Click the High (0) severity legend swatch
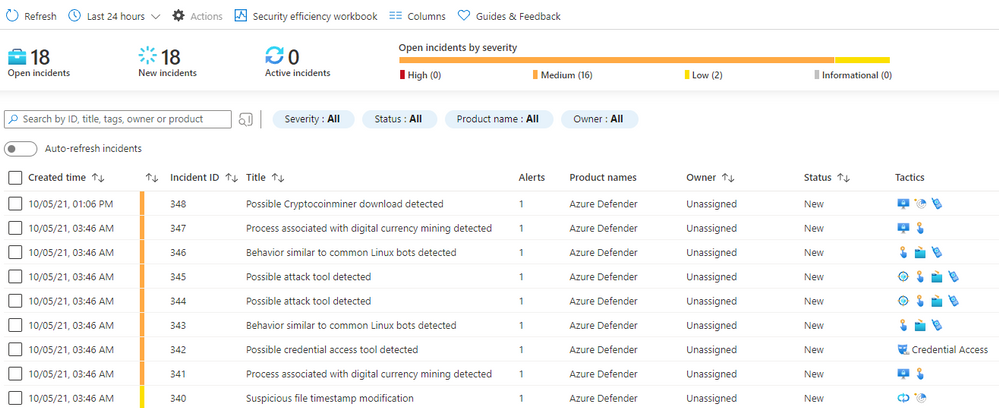The height and width of the screenshot is (408, 999). click(x=402, y=75)
